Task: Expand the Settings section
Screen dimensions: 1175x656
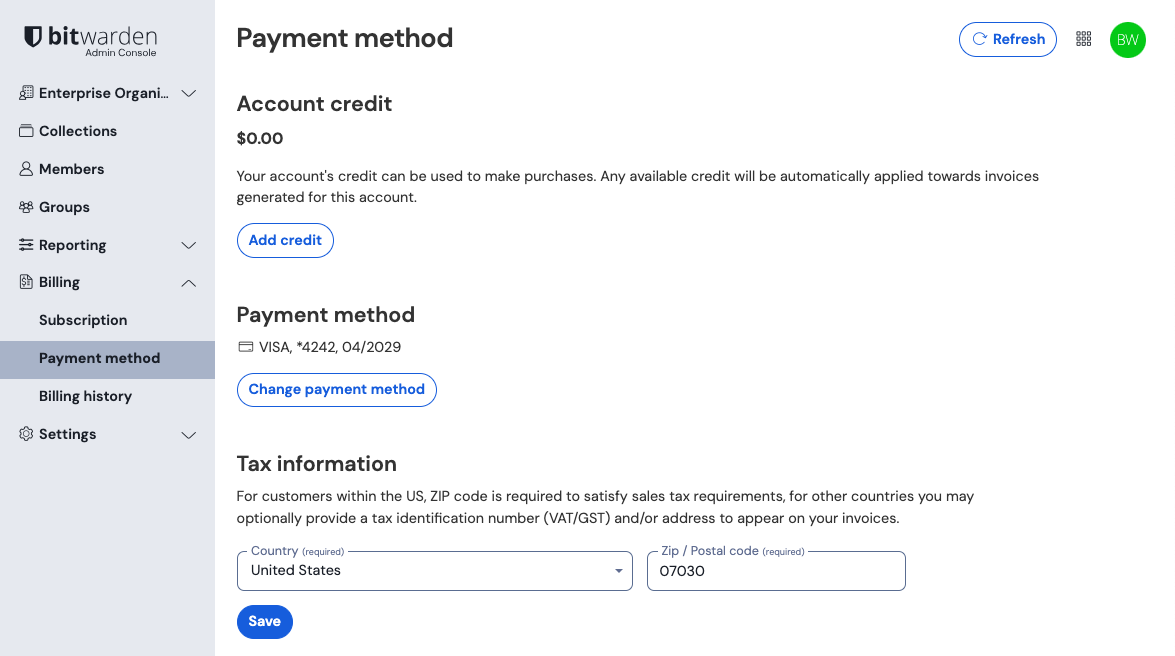Action: pyautogui.click(x=189, y=434)
